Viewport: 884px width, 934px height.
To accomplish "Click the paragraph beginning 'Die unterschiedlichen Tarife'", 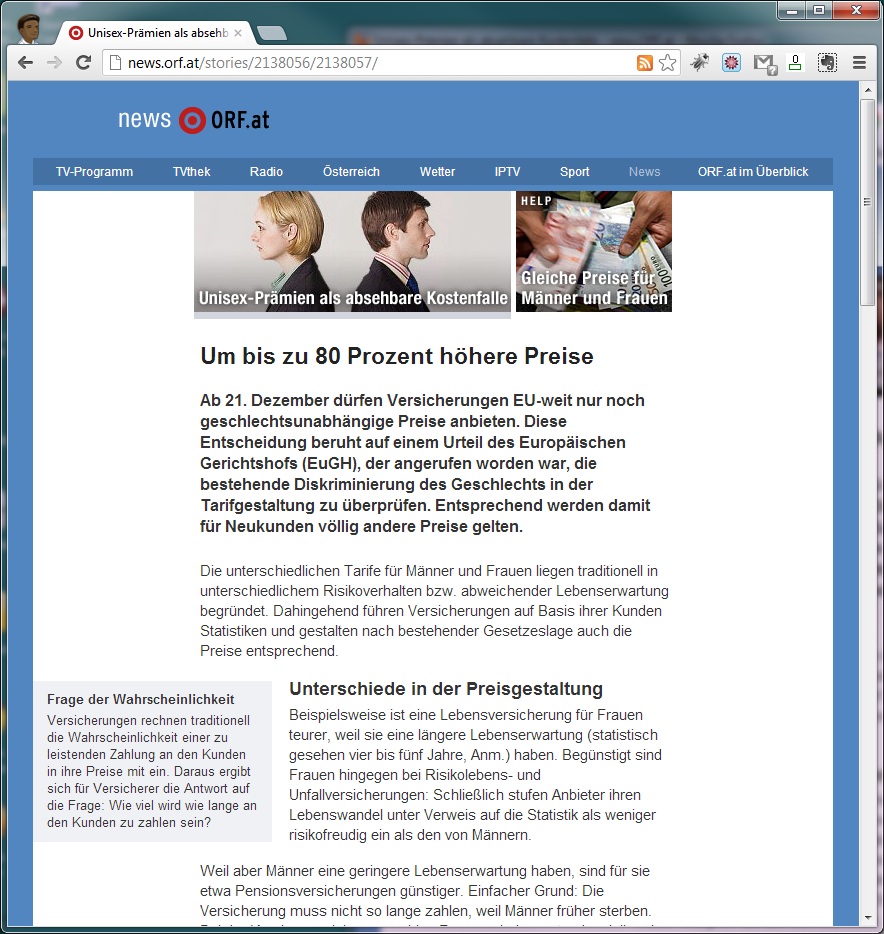I will point(434,611).
